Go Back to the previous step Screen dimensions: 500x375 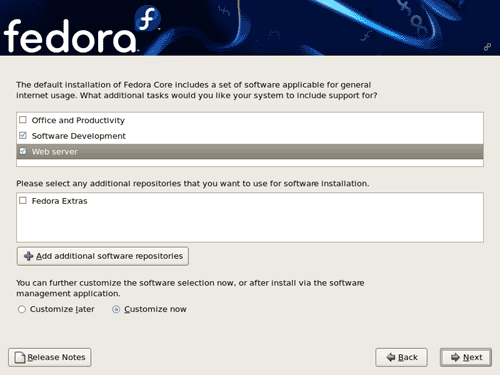401,357
